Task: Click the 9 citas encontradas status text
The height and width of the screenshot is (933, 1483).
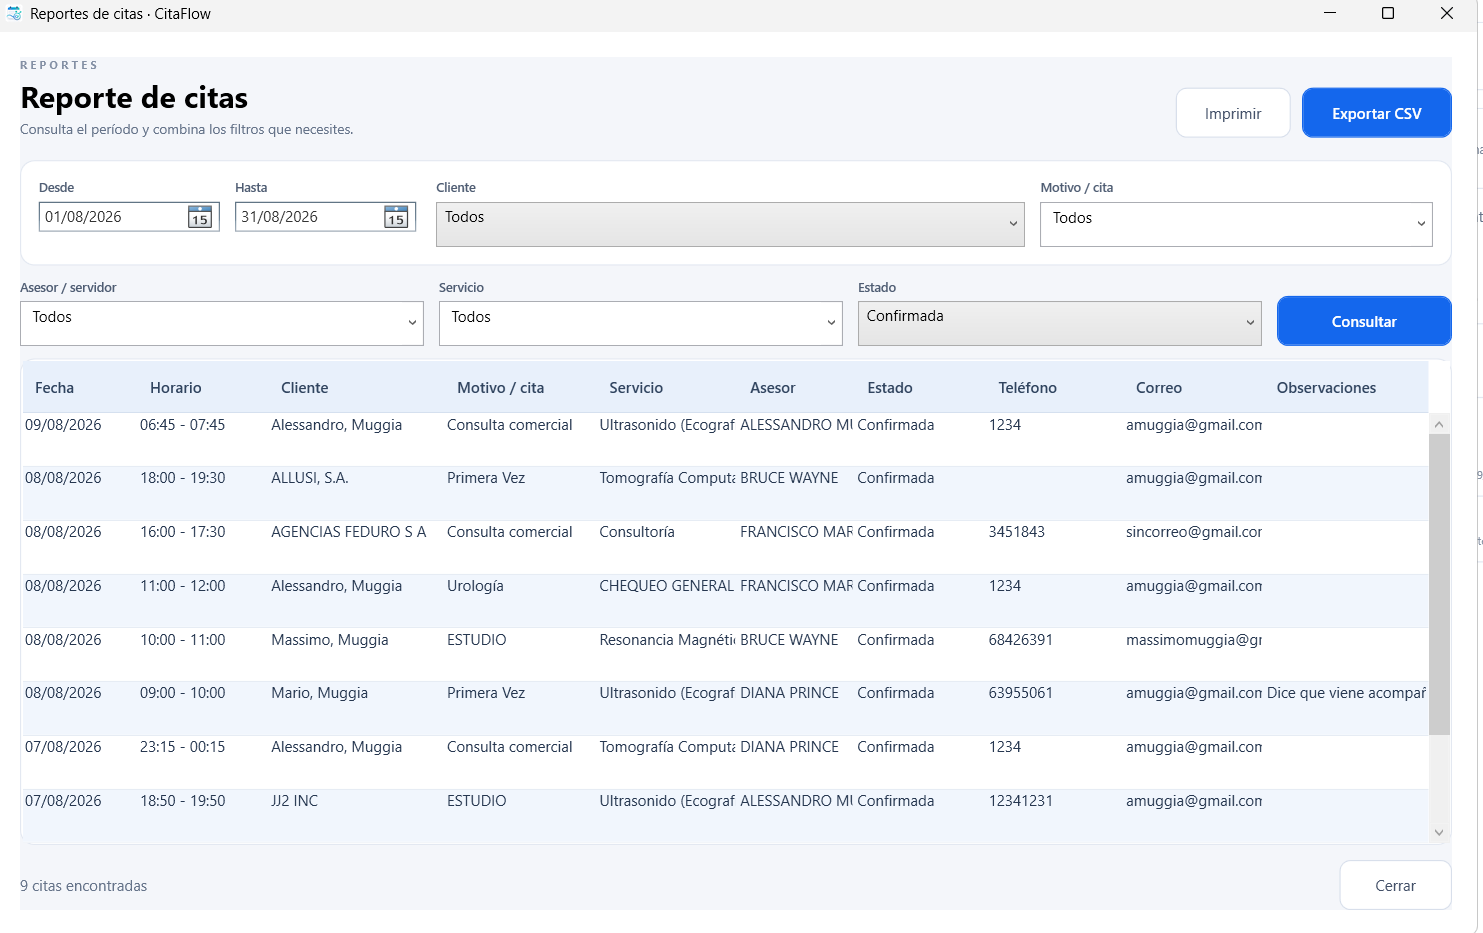Action: [x=84, y=886]
